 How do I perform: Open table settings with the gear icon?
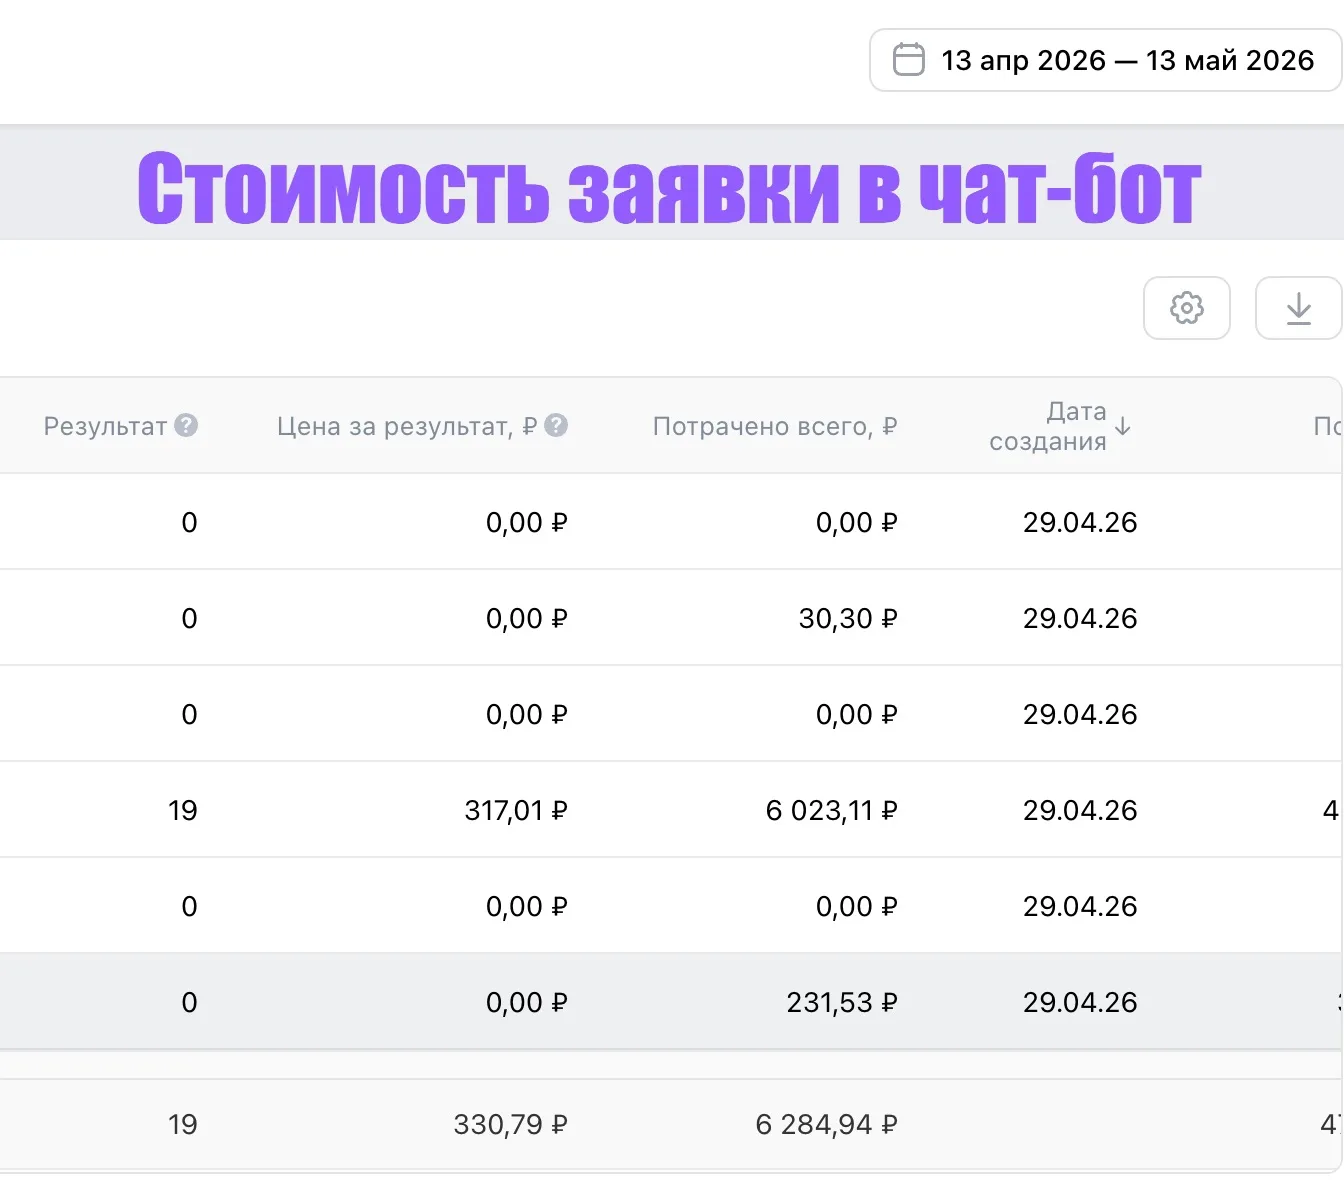(1187, 308)
